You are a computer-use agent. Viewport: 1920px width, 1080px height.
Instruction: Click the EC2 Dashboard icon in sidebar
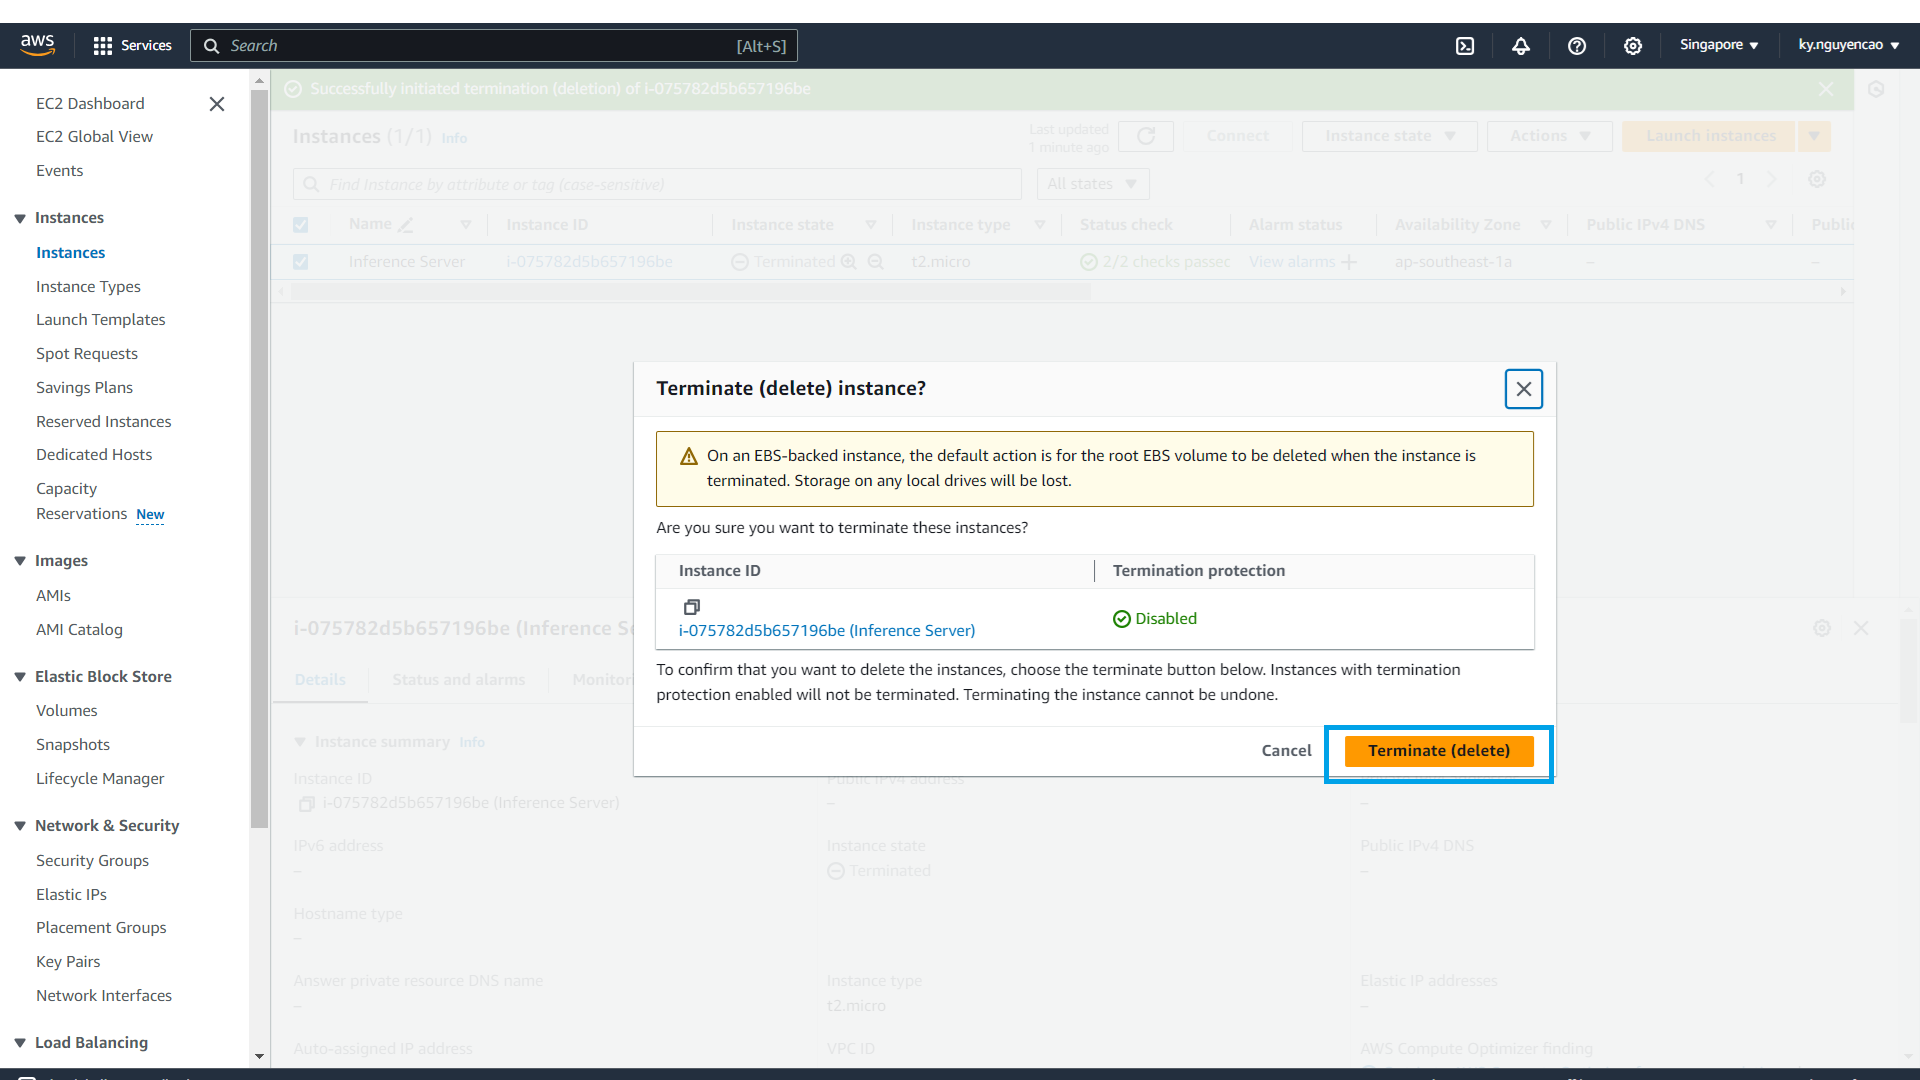point(90,102)
